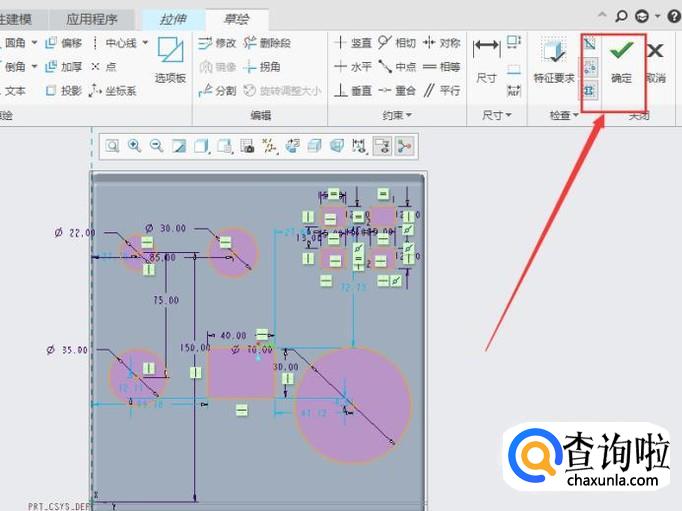
Task: Select the reference dimension icon
Action: pyautogui.click(x=514, y=91)
